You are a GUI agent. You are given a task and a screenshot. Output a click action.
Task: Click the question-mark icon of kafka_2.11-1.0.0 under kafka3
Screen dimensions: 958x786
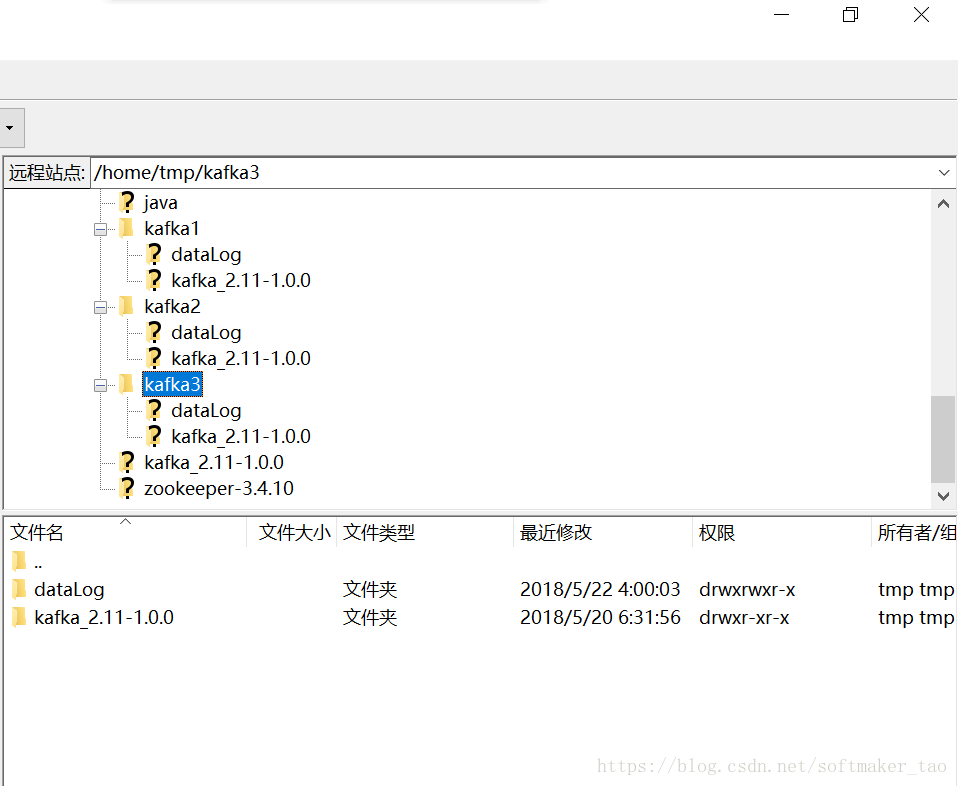point(154,436)
